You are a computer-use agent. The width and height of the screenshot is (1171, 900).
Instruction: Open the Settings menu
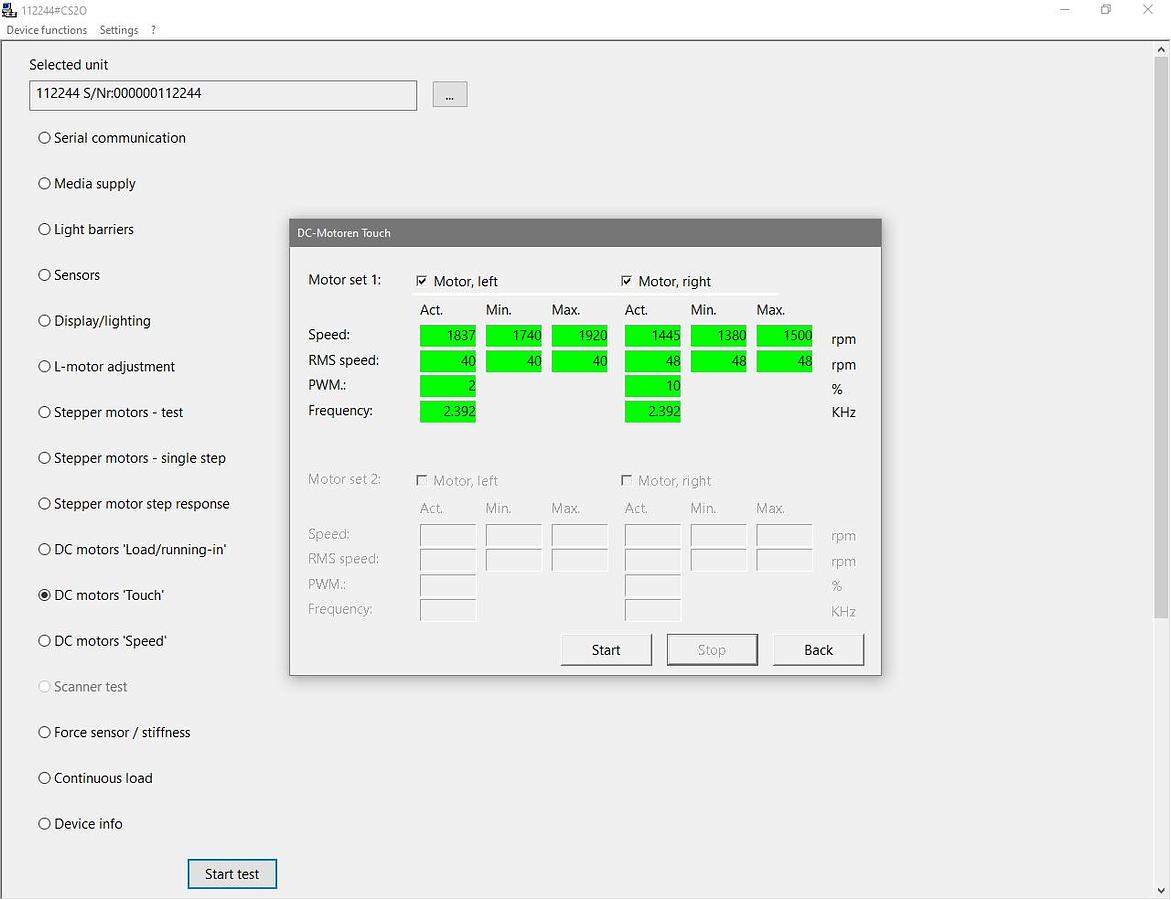tap(119, 30)
